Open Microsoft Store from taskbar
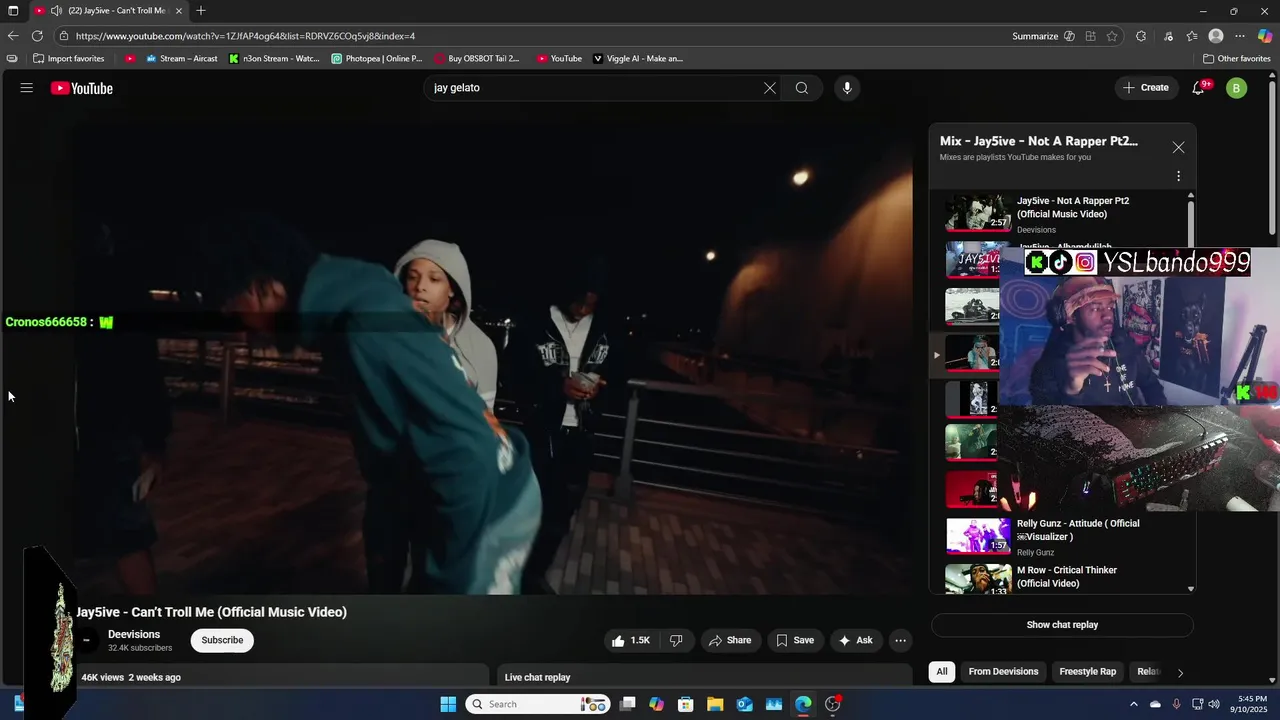Image resolution: width=1280 pixels, height=720 pixels. (x=685, y=704)
